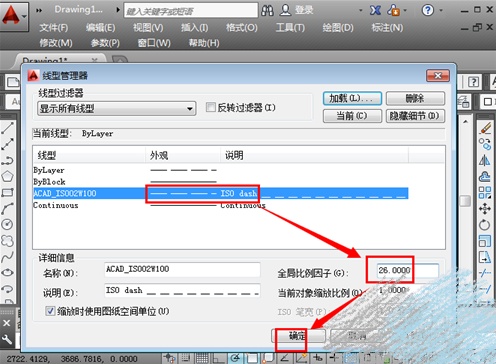Click the Current (当前) button

(x=352, y=116)
